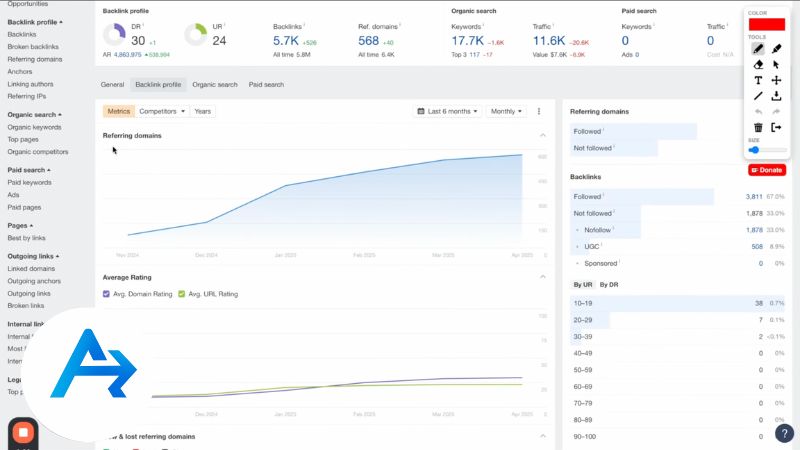The height and width of the screenshot is (450, 800).
Task: Switch to the Backlink profile tab
Action: pyautogui.click(x=158, y=85)
